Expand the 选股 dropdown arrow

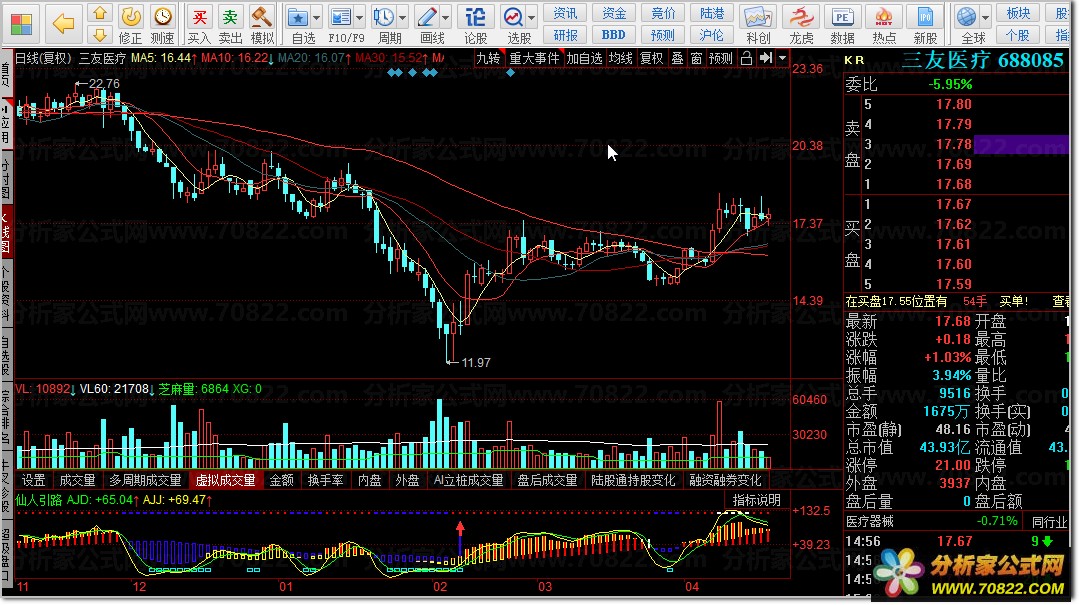532,18
